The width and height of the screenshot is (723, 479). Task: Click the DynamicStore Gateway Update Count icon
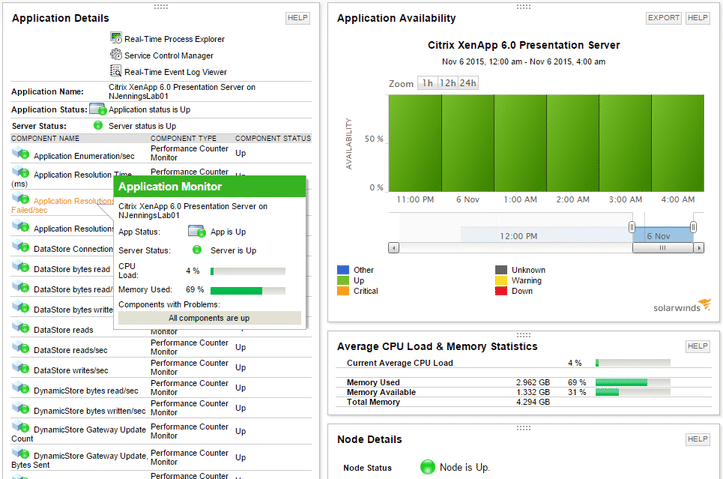click(x=20, y=426)
